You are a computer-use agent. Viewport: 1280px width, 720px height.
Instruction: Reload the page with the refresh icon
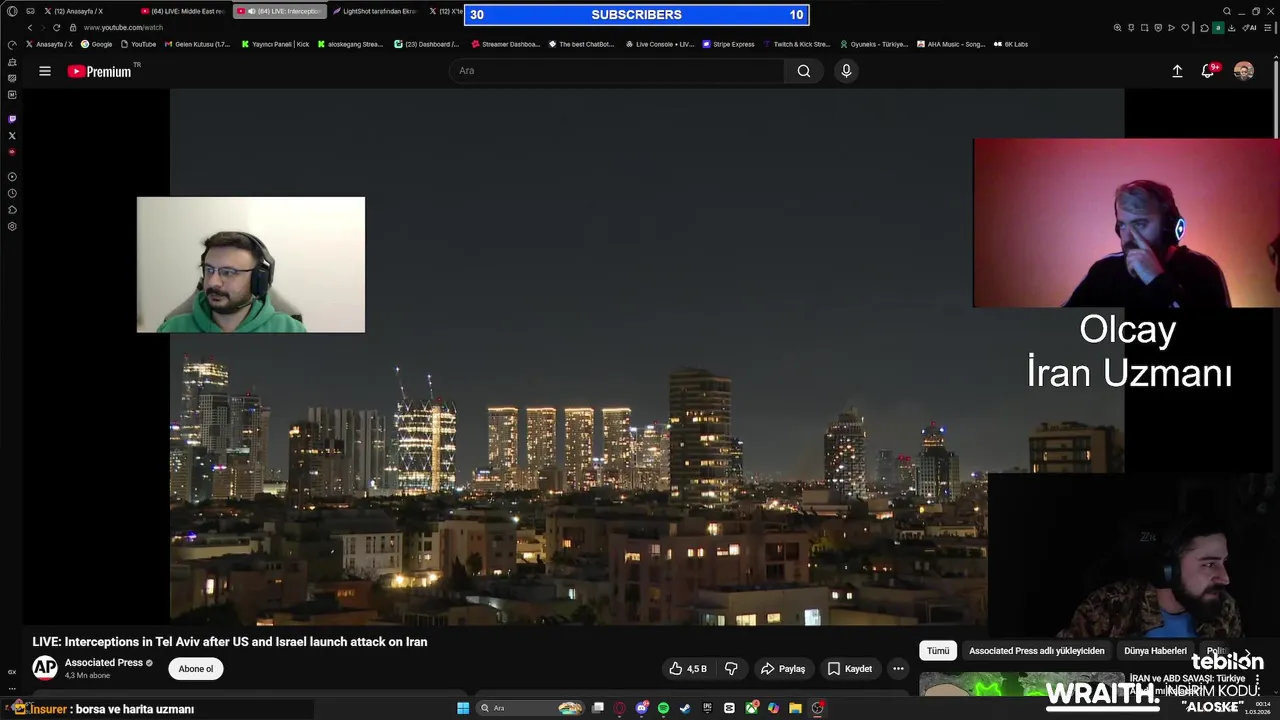coord(56,27)
